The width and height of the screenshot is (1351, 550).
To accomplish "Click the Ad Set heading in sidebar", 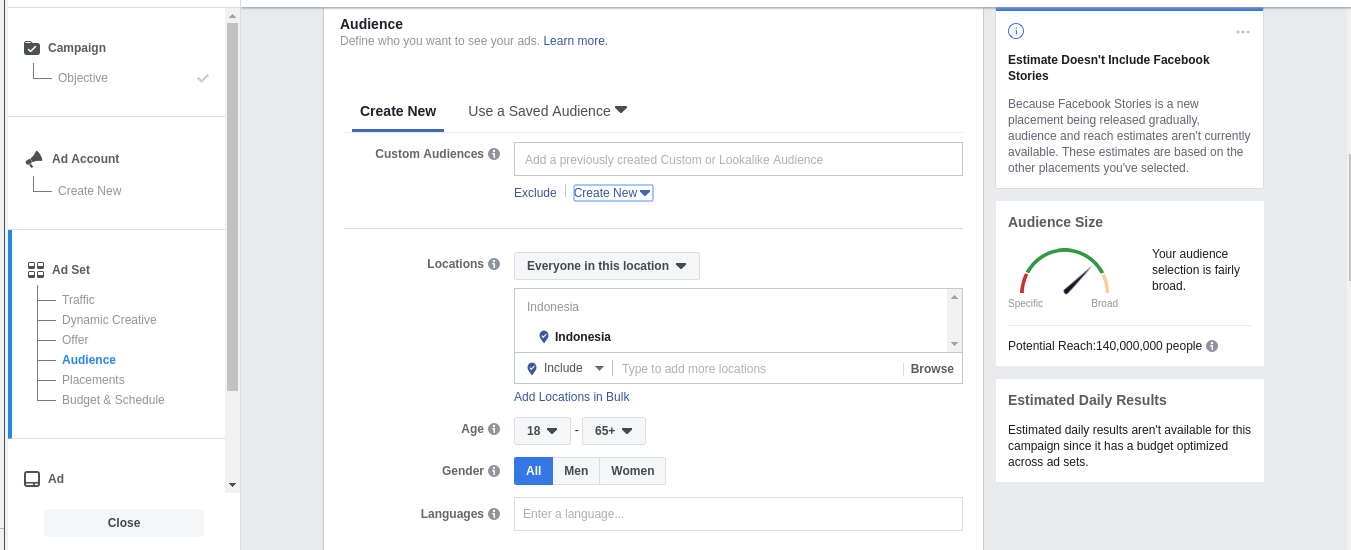I will pos(71,270).
